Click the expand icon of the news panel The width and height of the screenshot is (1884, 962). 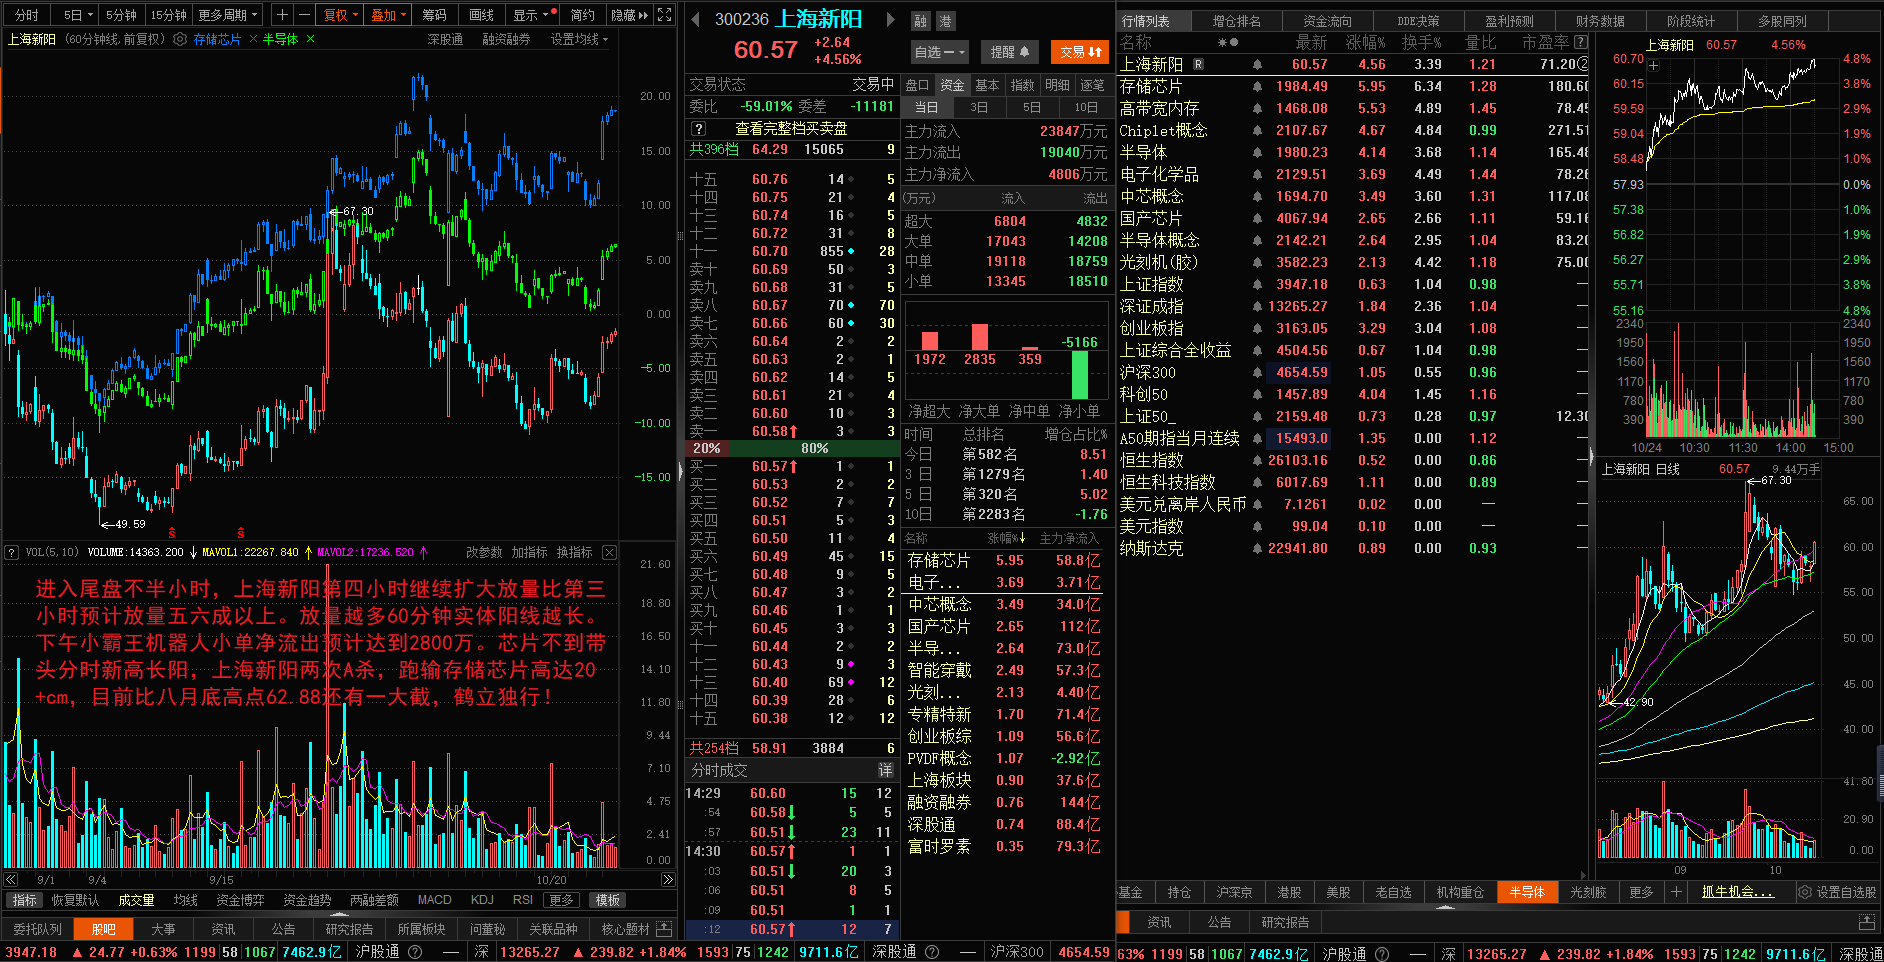point(1866,922)
